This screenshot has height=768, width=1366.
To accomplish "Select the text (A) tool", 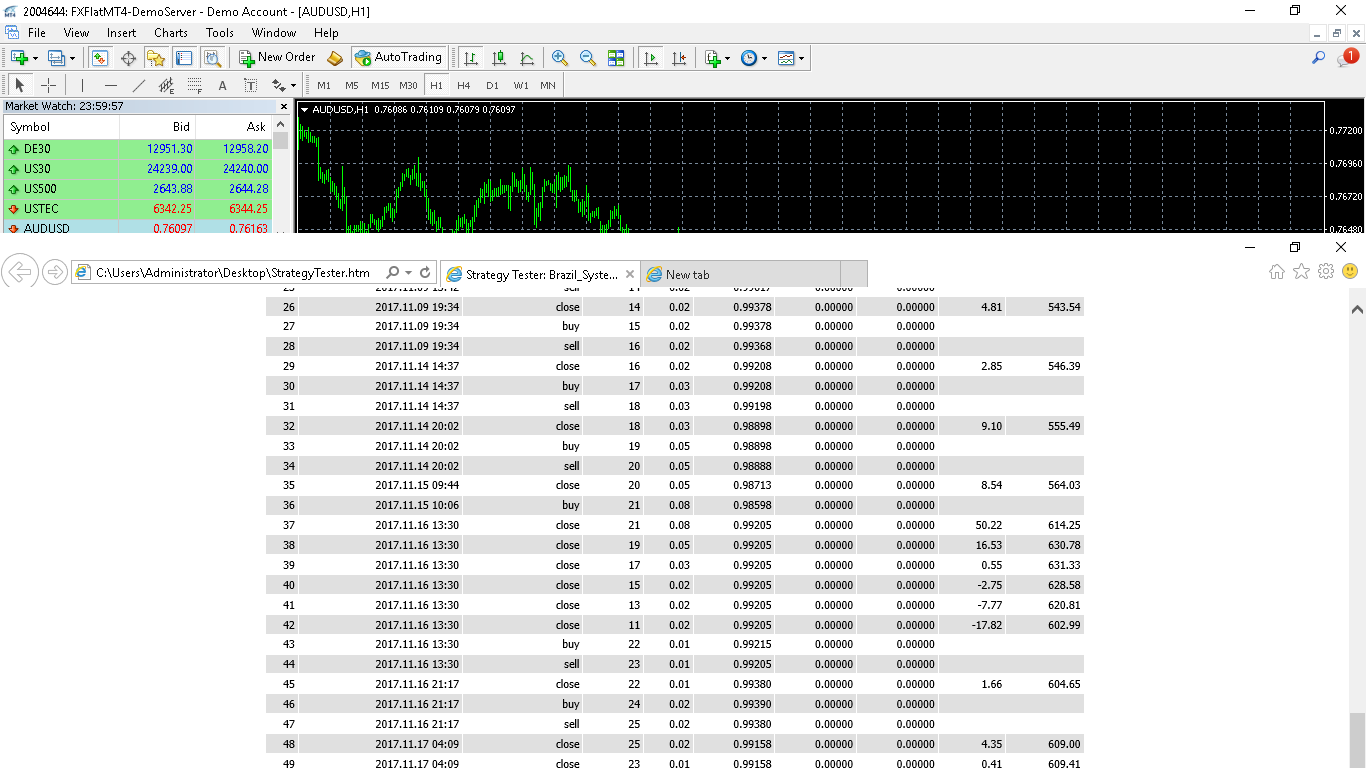I will coord(222,85).
